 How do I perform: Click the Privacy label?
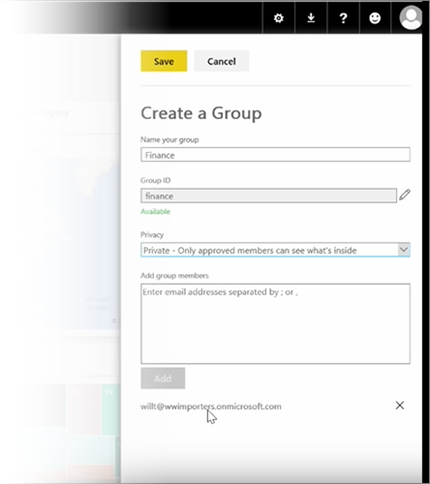point(152,235)
